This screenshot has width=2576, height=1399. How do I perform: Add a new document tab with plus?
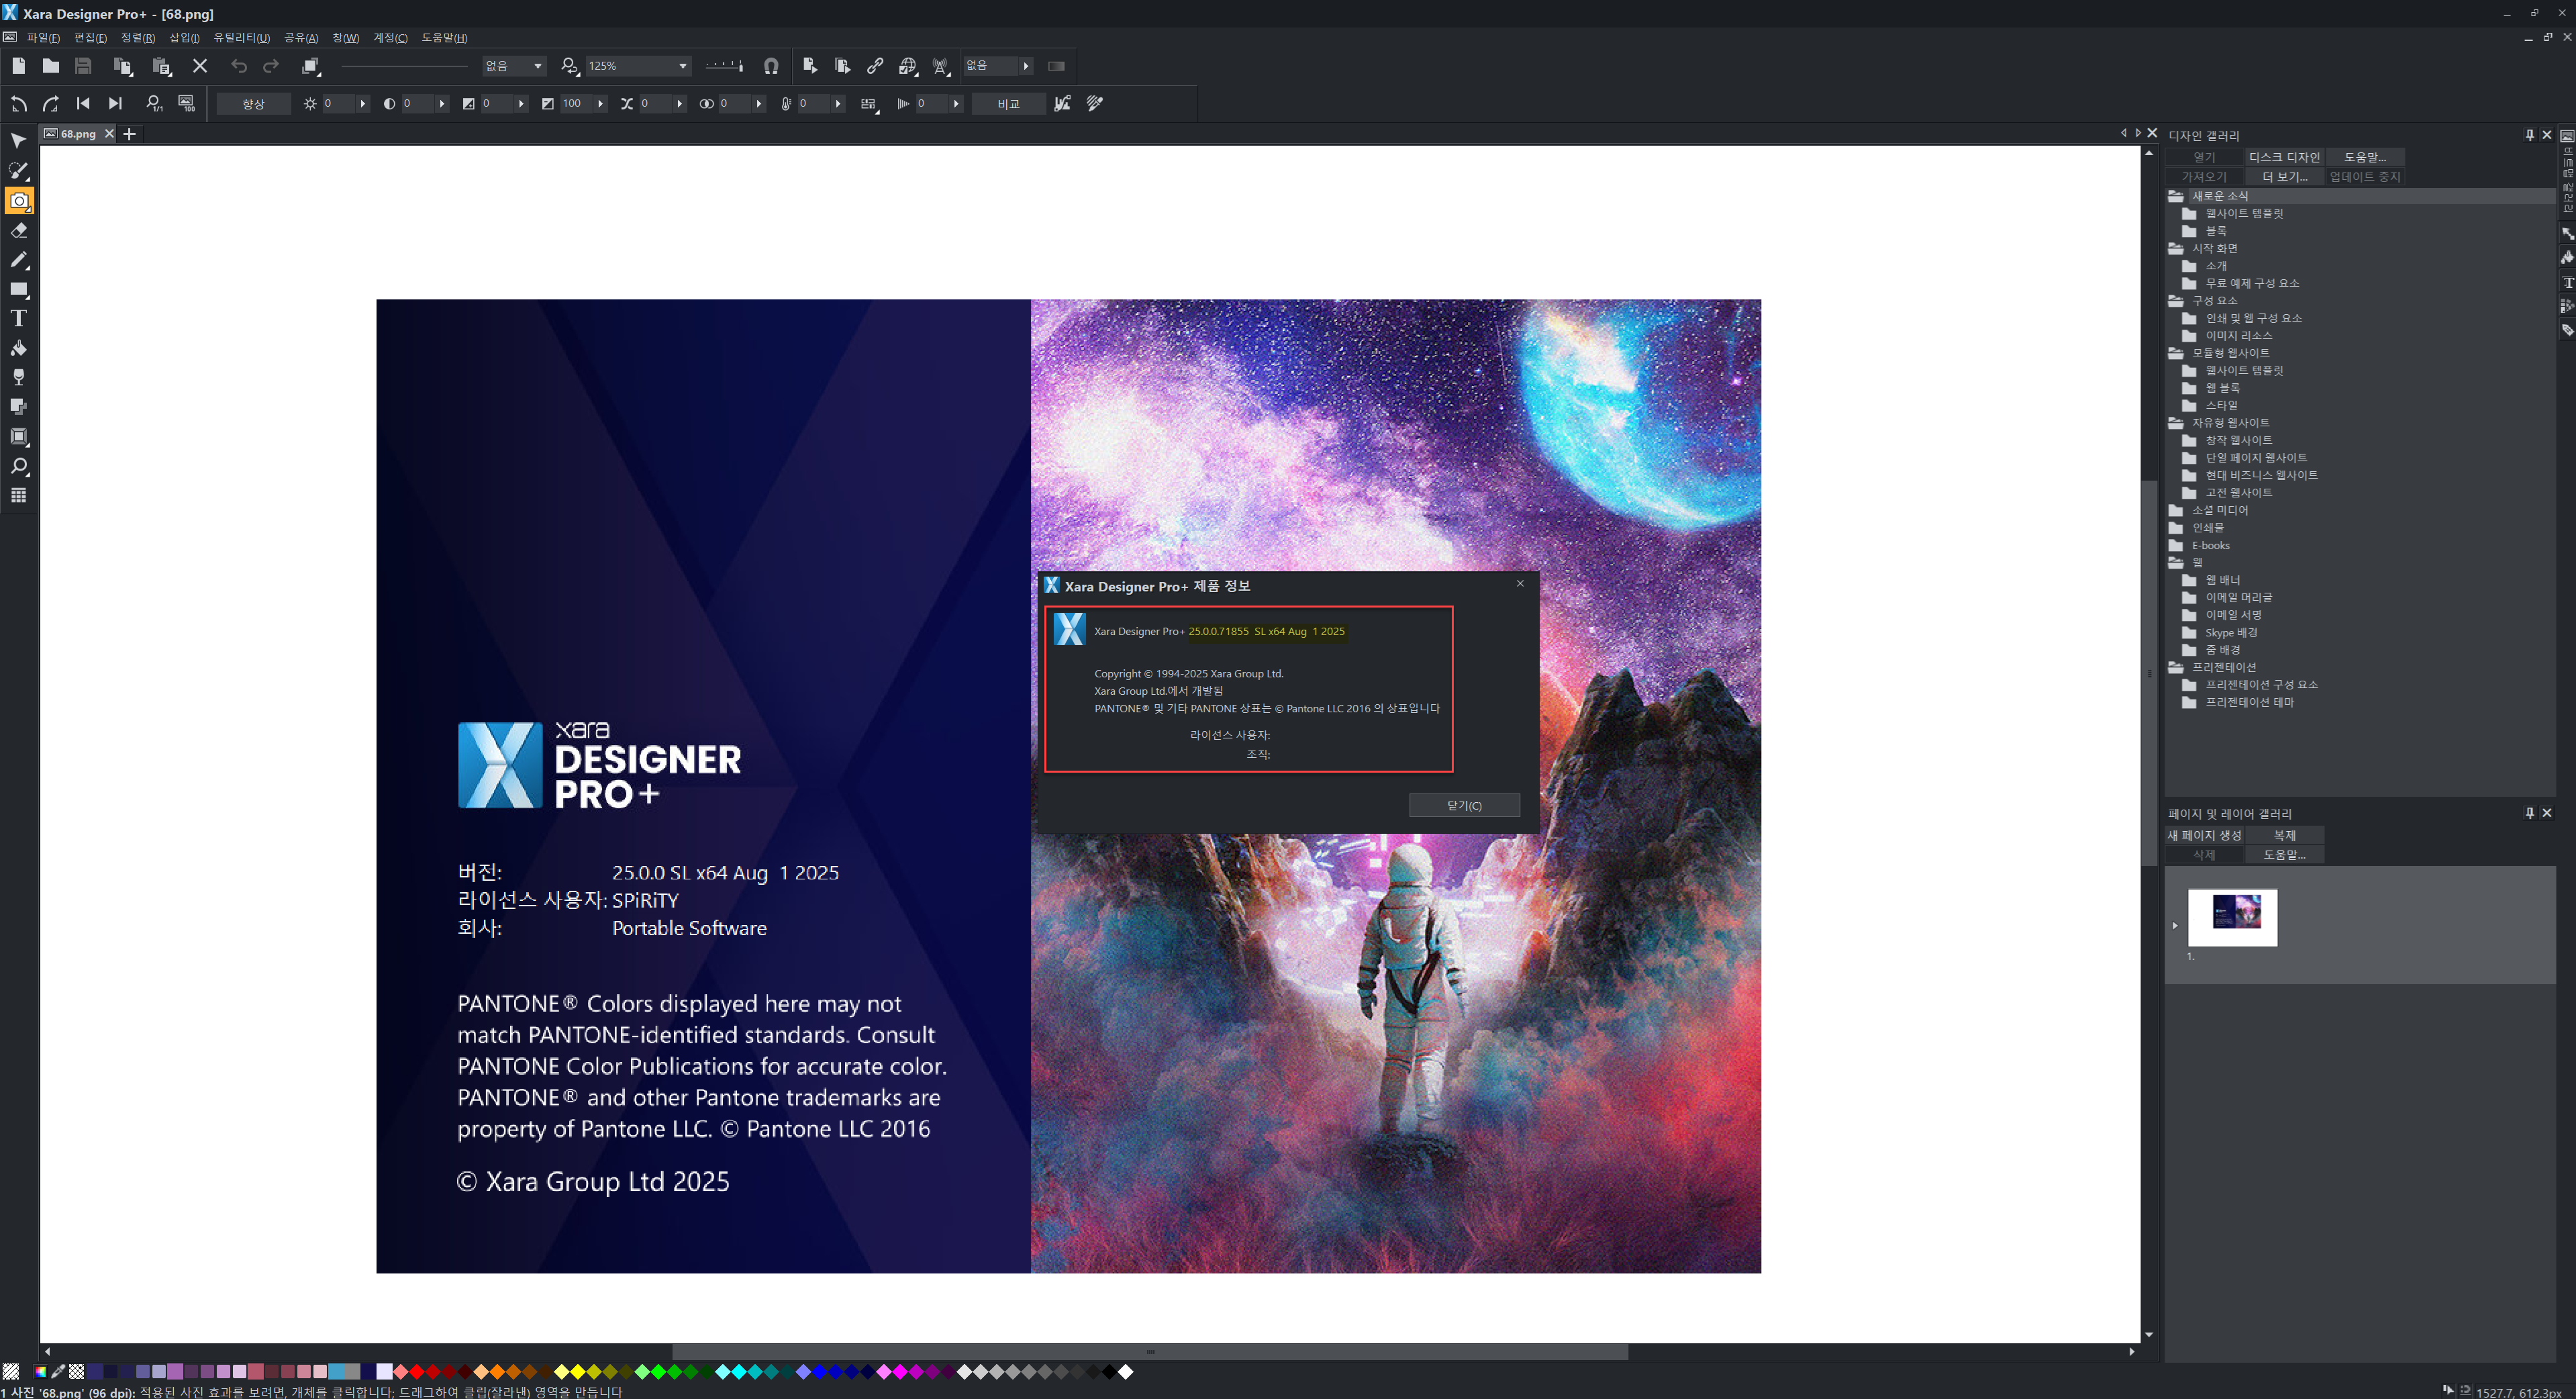129,134
